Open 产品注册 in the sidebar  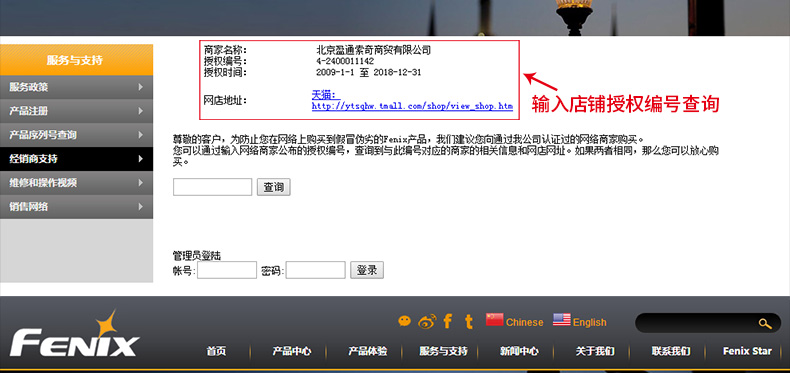tap(76, 111)
